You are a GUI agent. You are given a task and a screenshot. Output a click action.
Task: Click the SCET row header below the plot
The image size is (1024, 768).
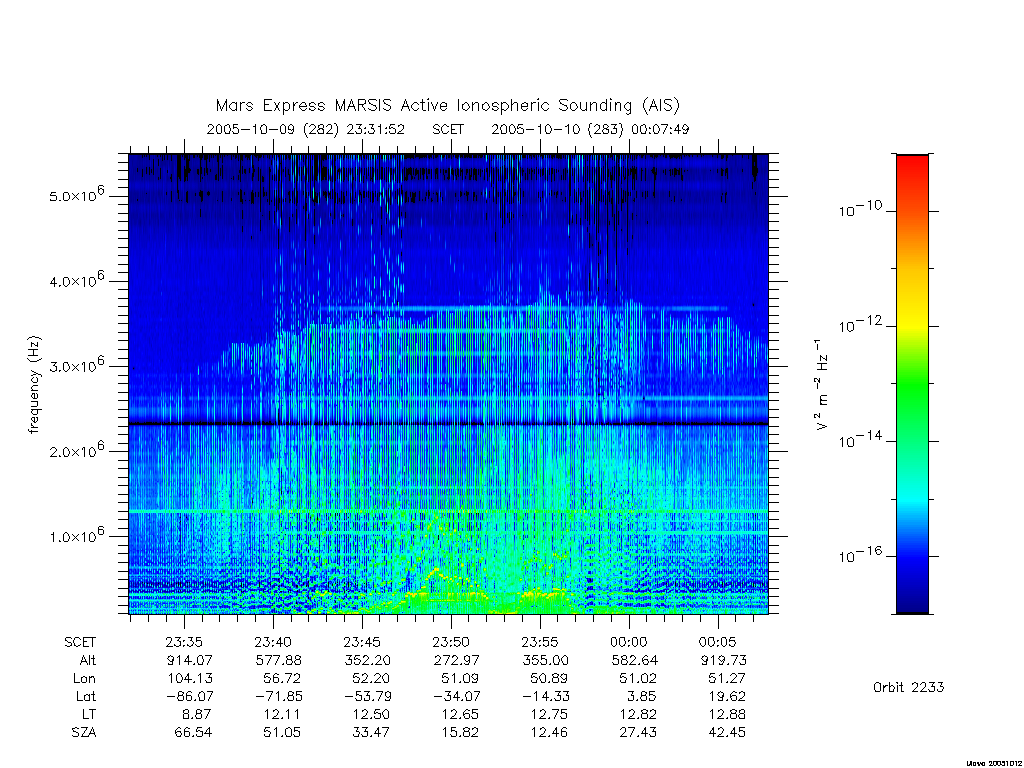pyautogui.click(x=80, y=642)
